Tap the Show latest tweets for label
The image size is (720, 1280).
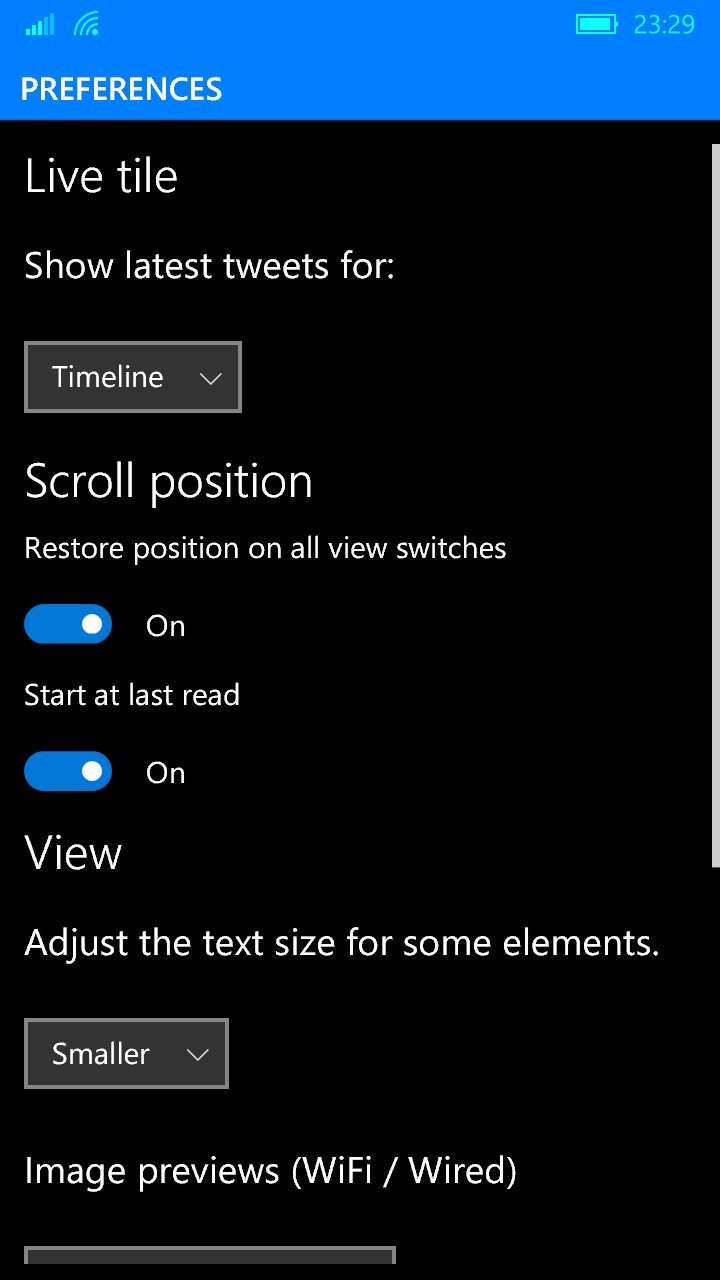tap(210, 266)
